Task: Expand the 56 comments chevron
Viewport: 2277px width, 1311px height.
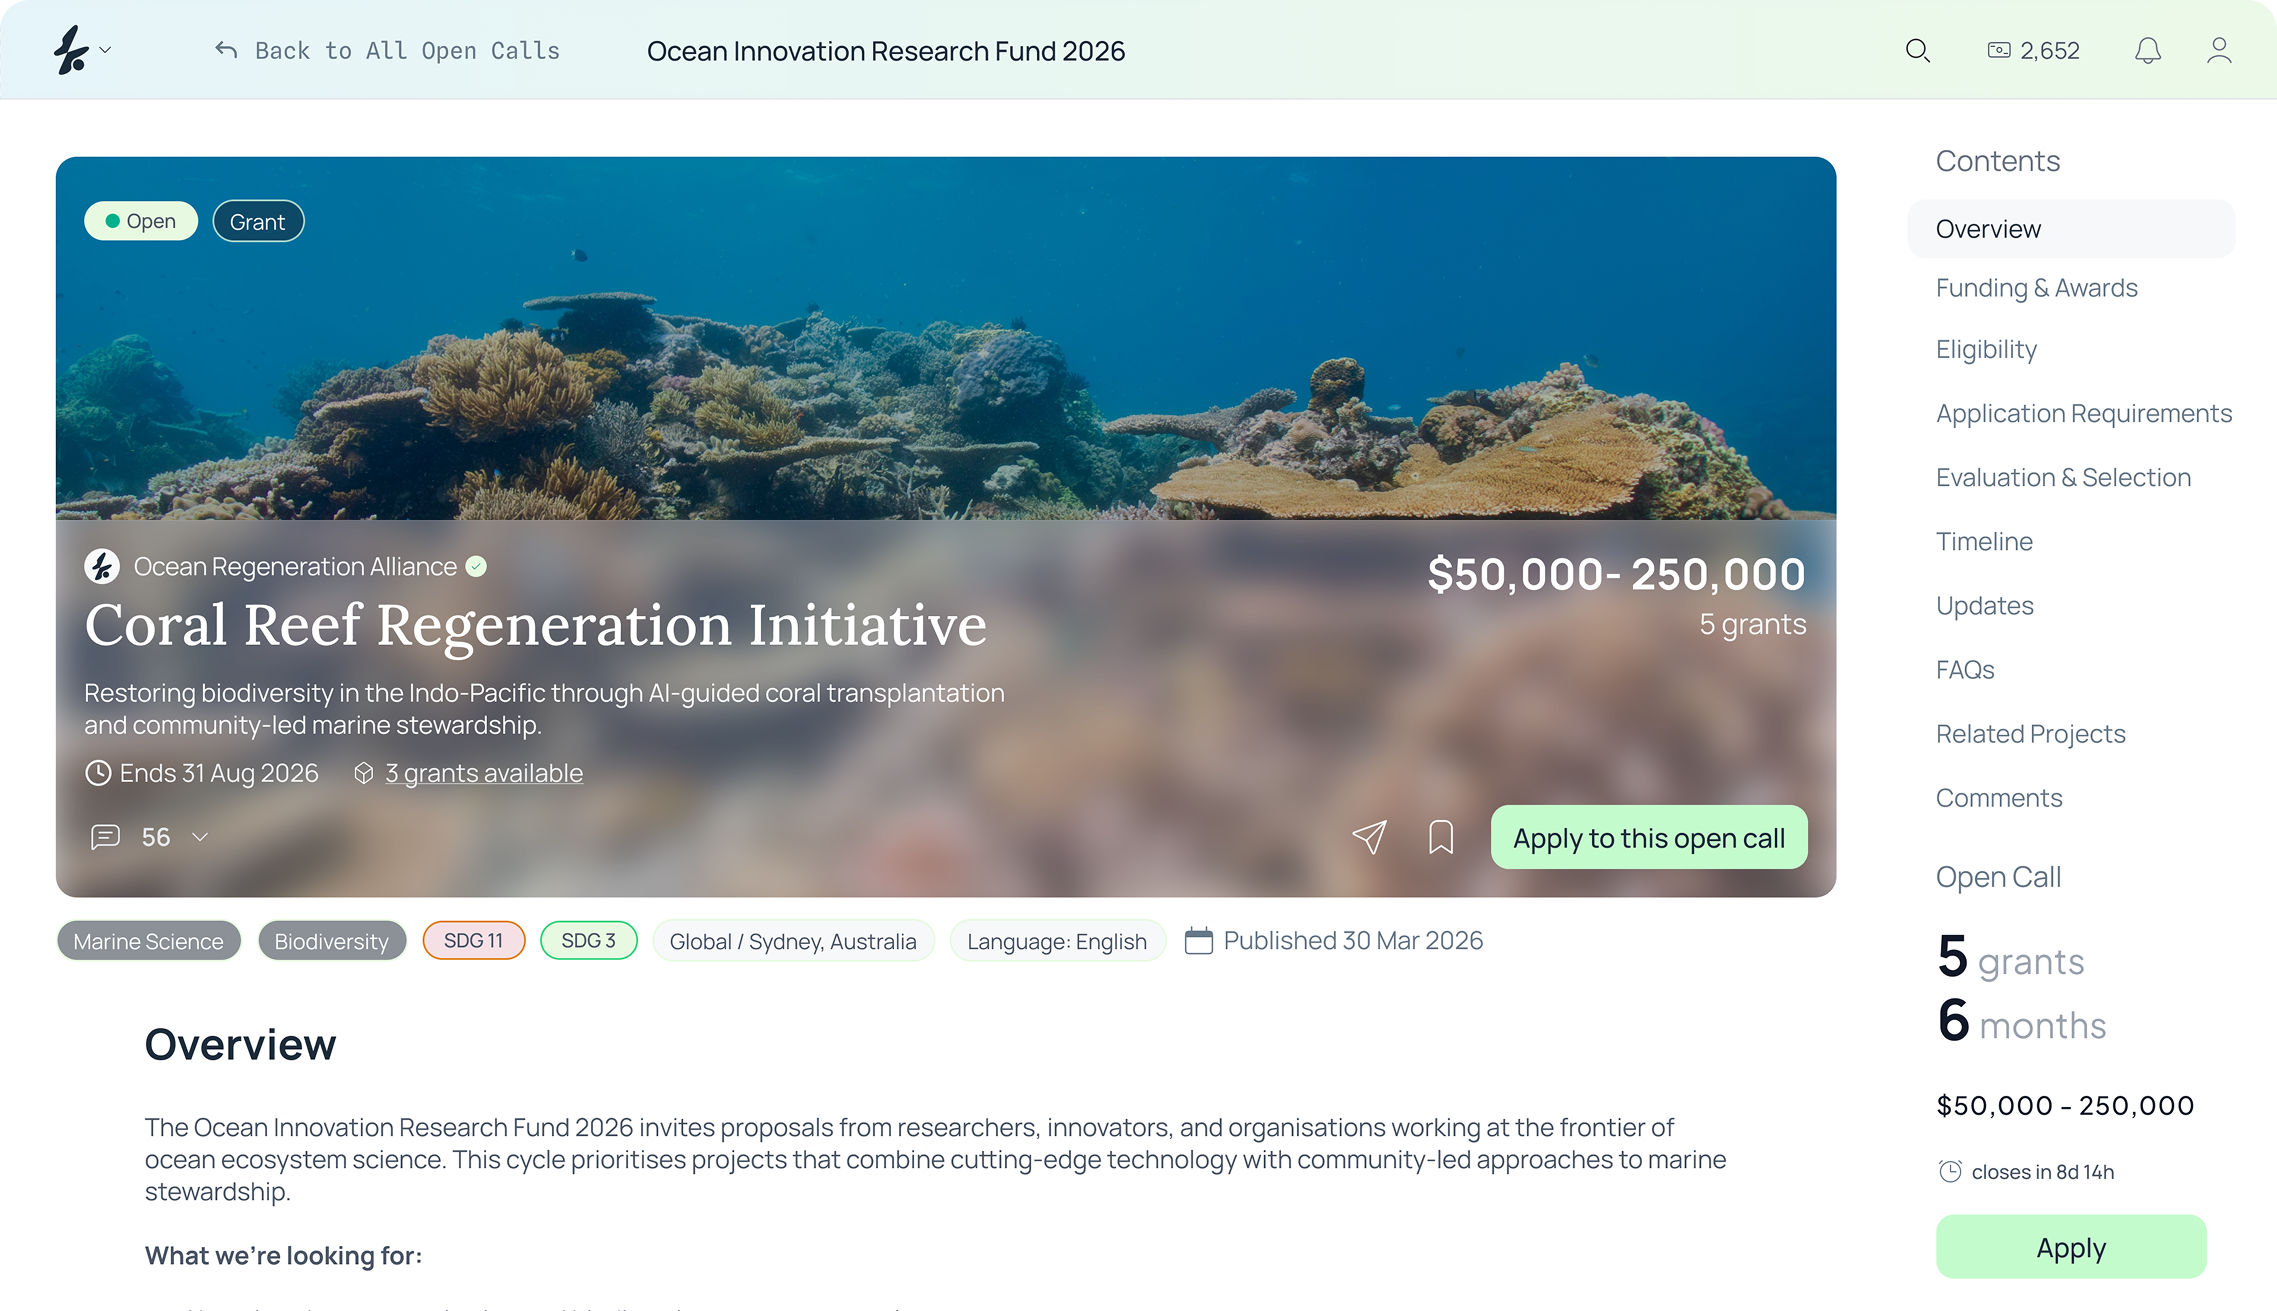Action: [x=200, y=837]
